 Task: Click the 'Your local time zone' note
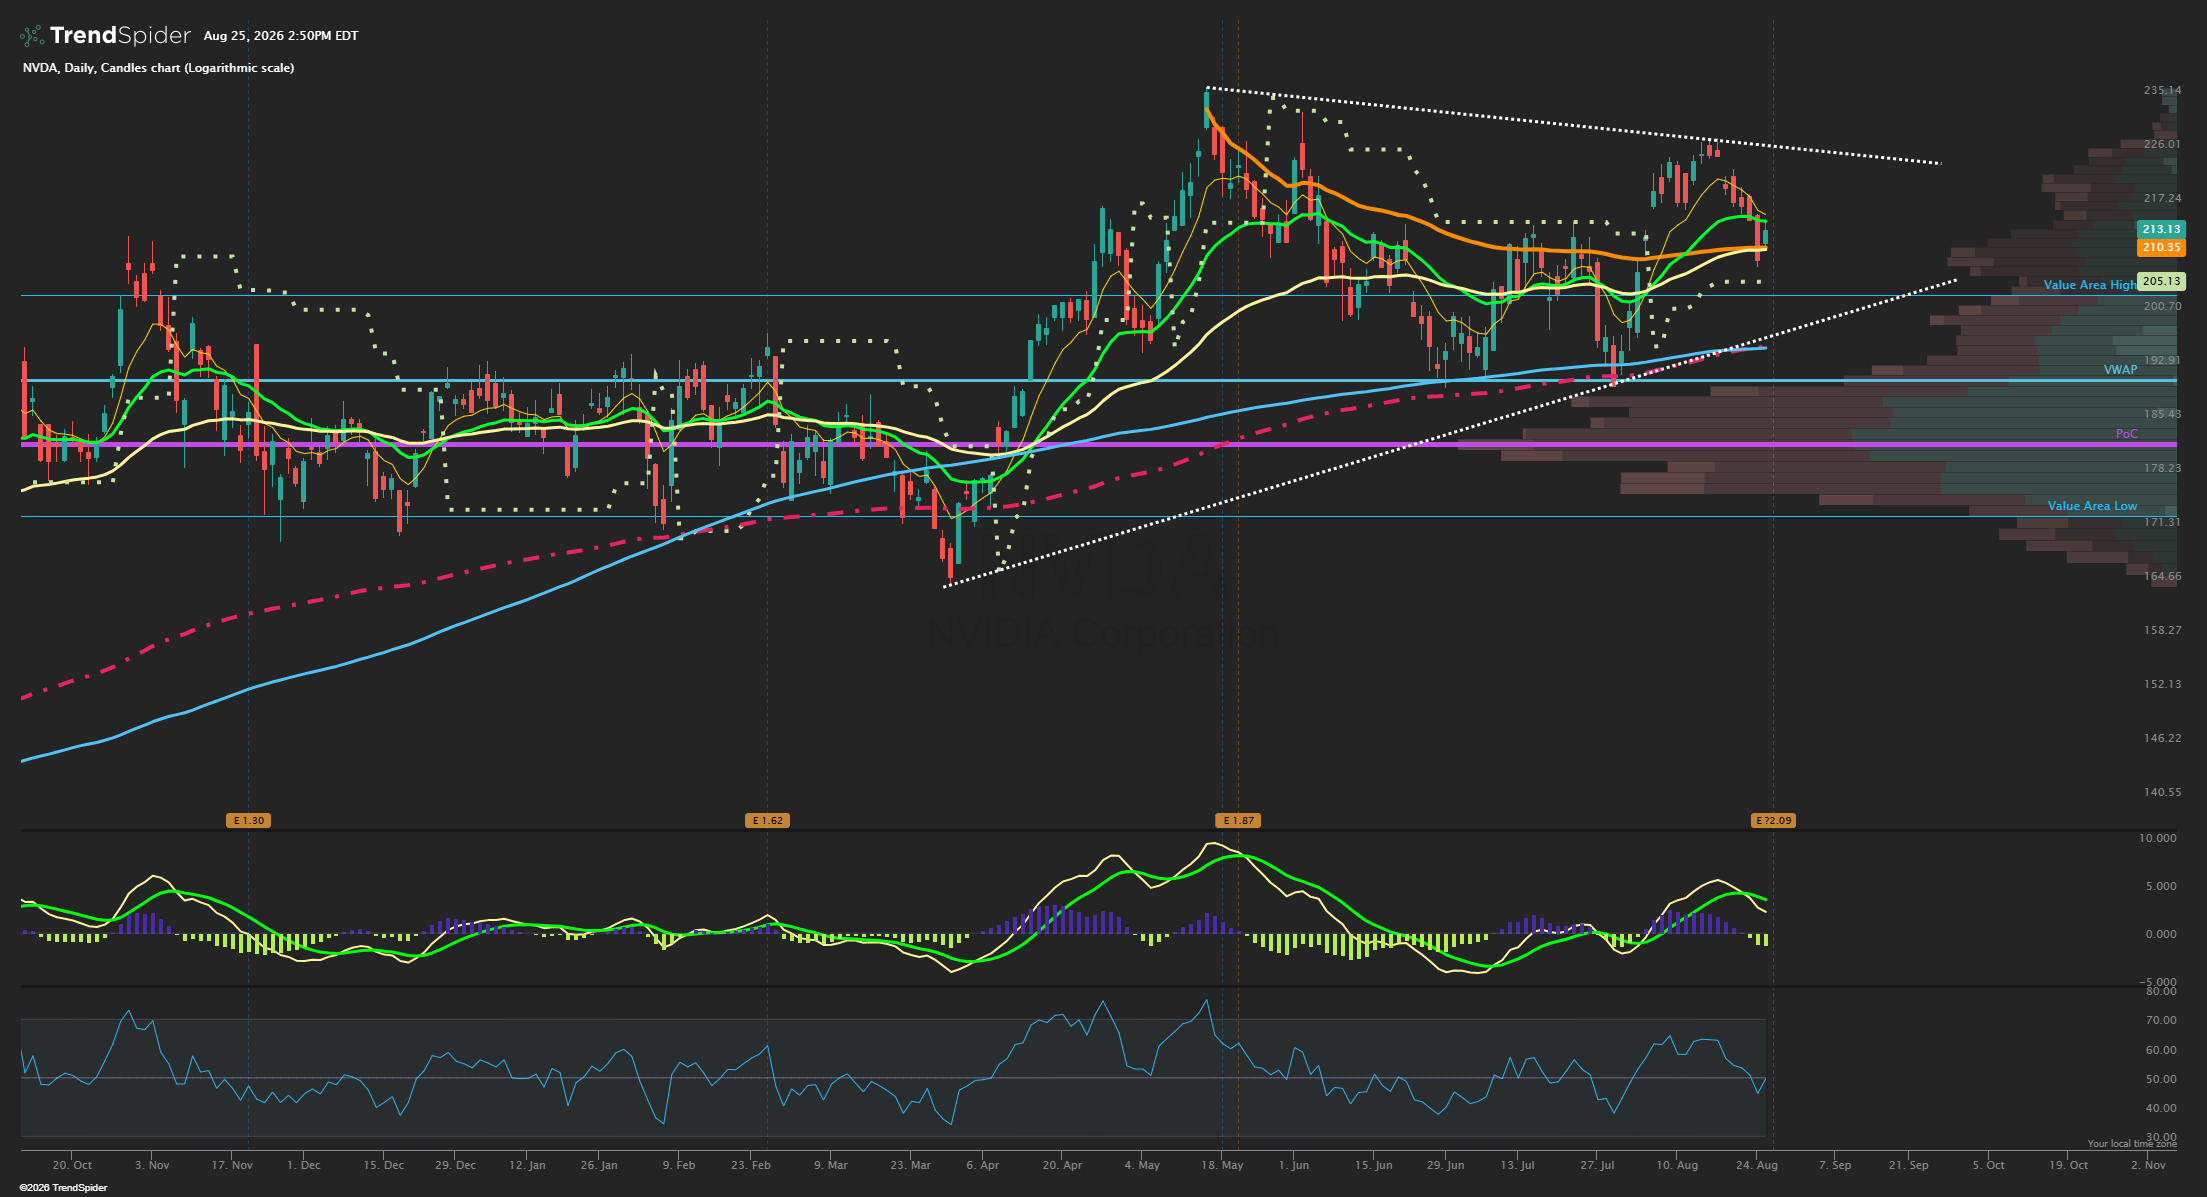[x=2132, y=1144]
